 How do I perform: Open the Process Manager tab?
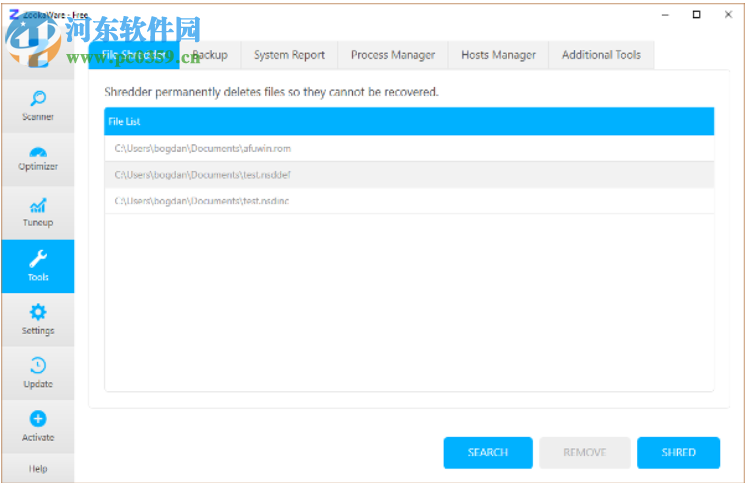click(393, 55)
